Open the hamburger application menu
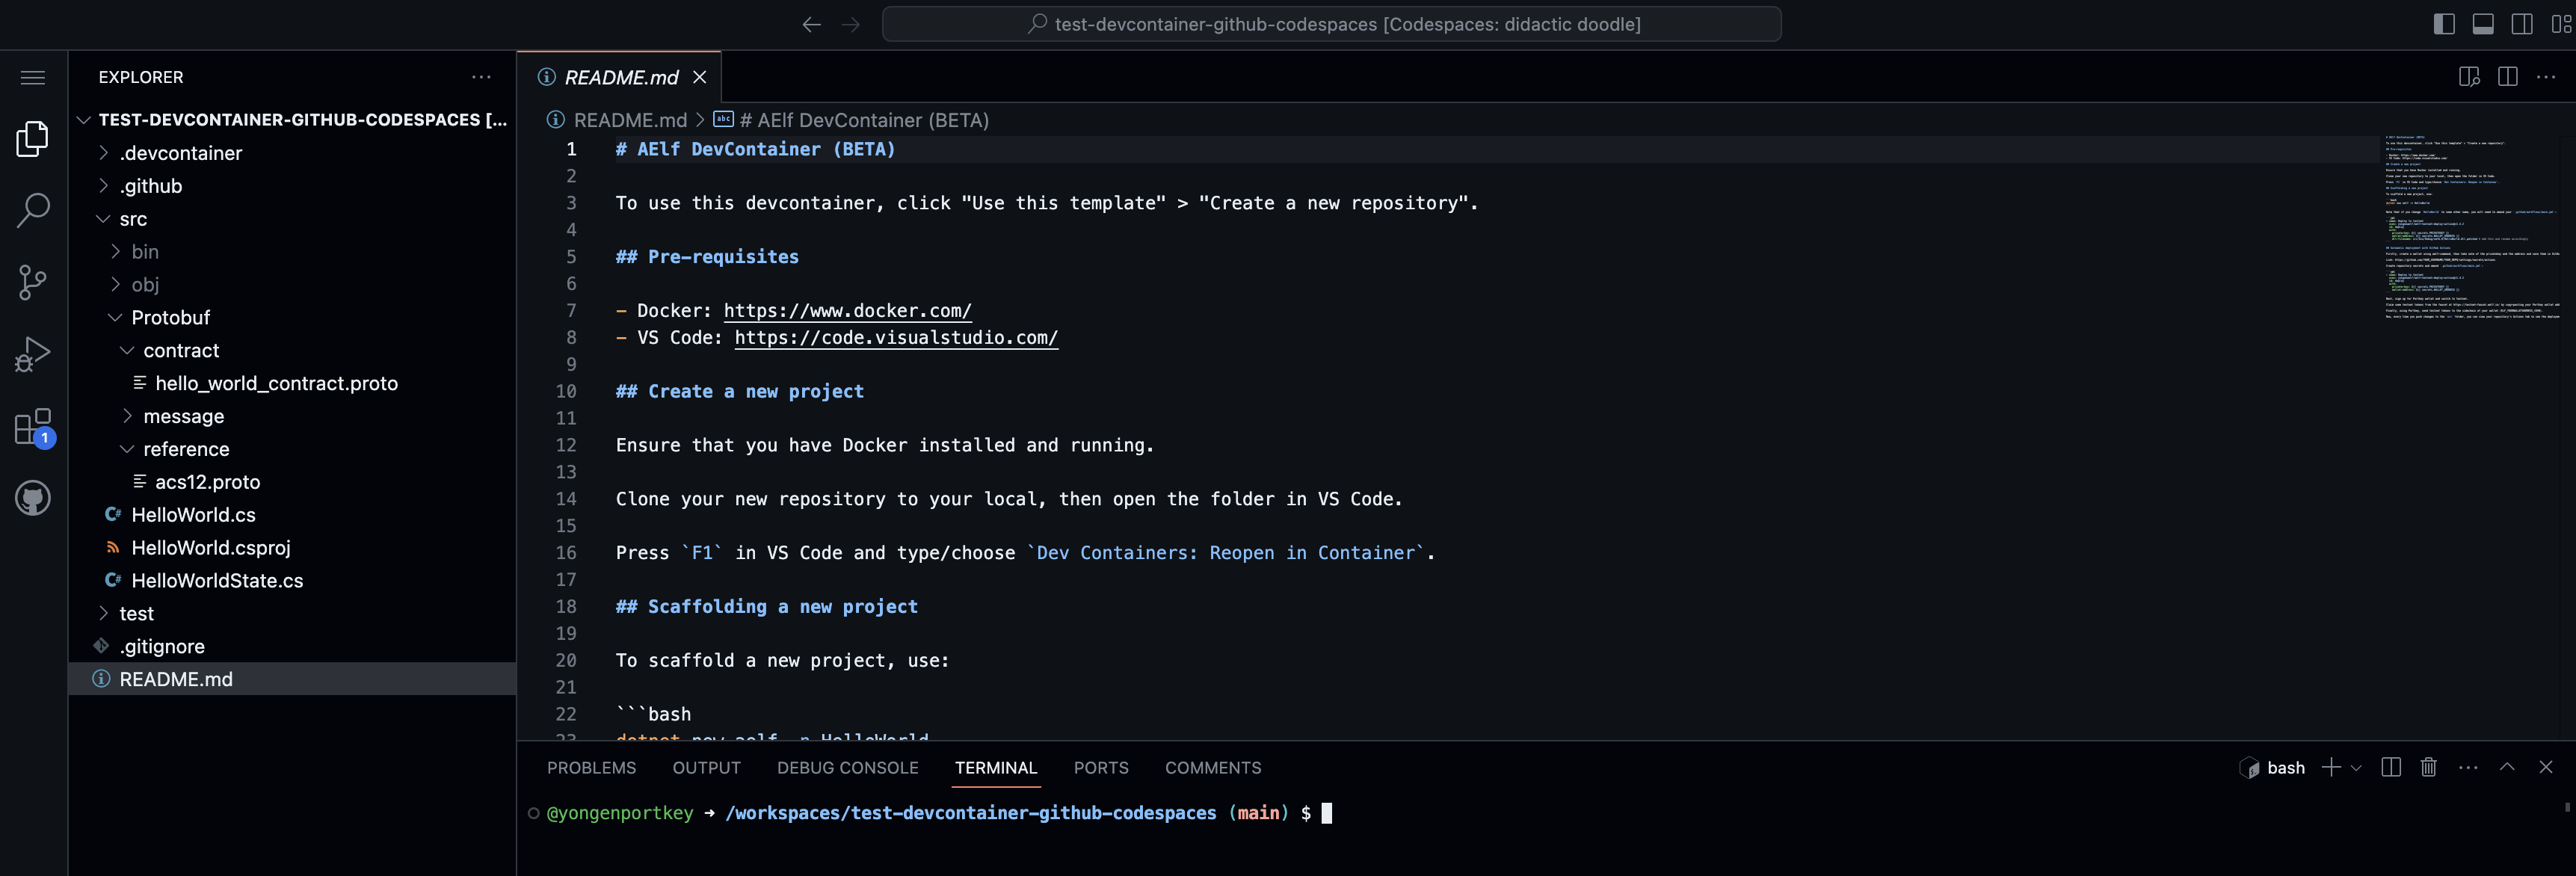2576x876 pixels. (x=33, y=77)
